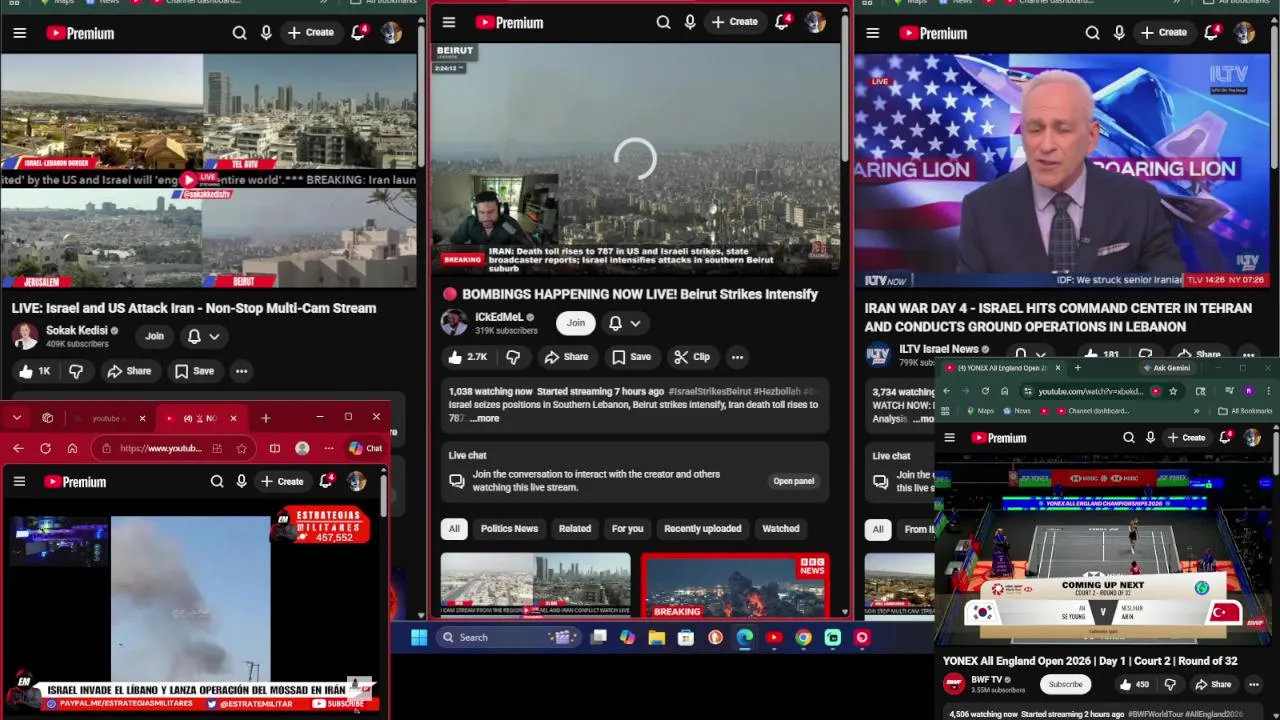Screen dimensions: 1280x720
Task: Select Politics News chip in Beirut window
Action: 509,528
